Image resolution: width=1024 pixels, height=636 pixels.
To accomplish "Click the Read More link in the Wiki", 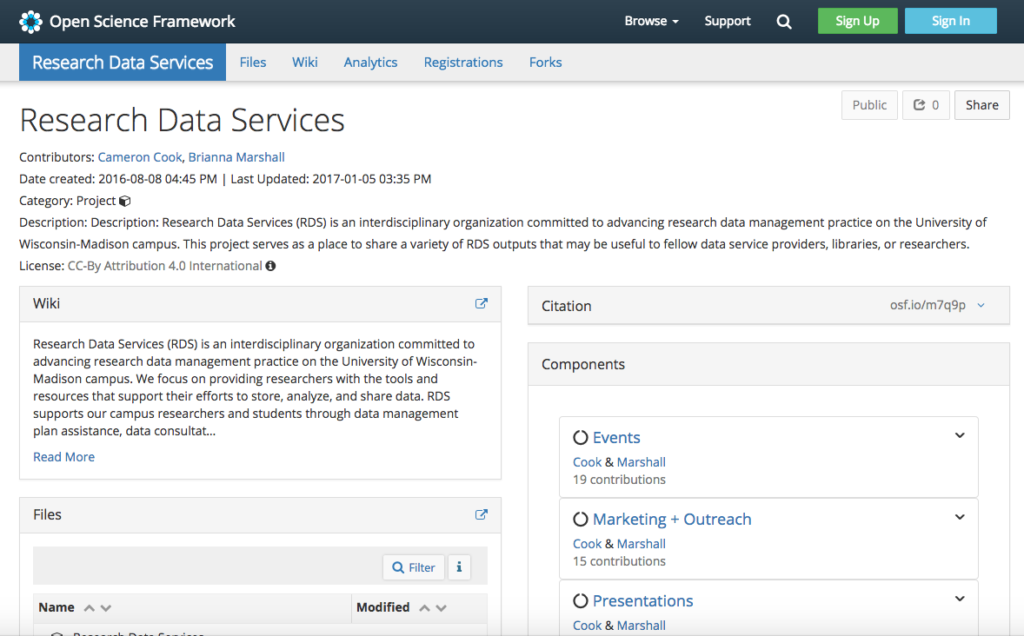I will pyautogui.click(x=63, y=456).
